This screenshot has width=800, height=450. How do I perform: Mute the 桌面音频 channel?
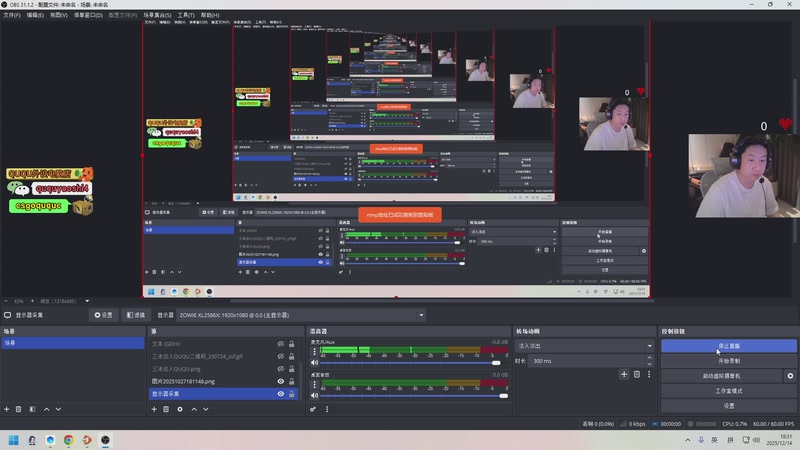point(314,395)
